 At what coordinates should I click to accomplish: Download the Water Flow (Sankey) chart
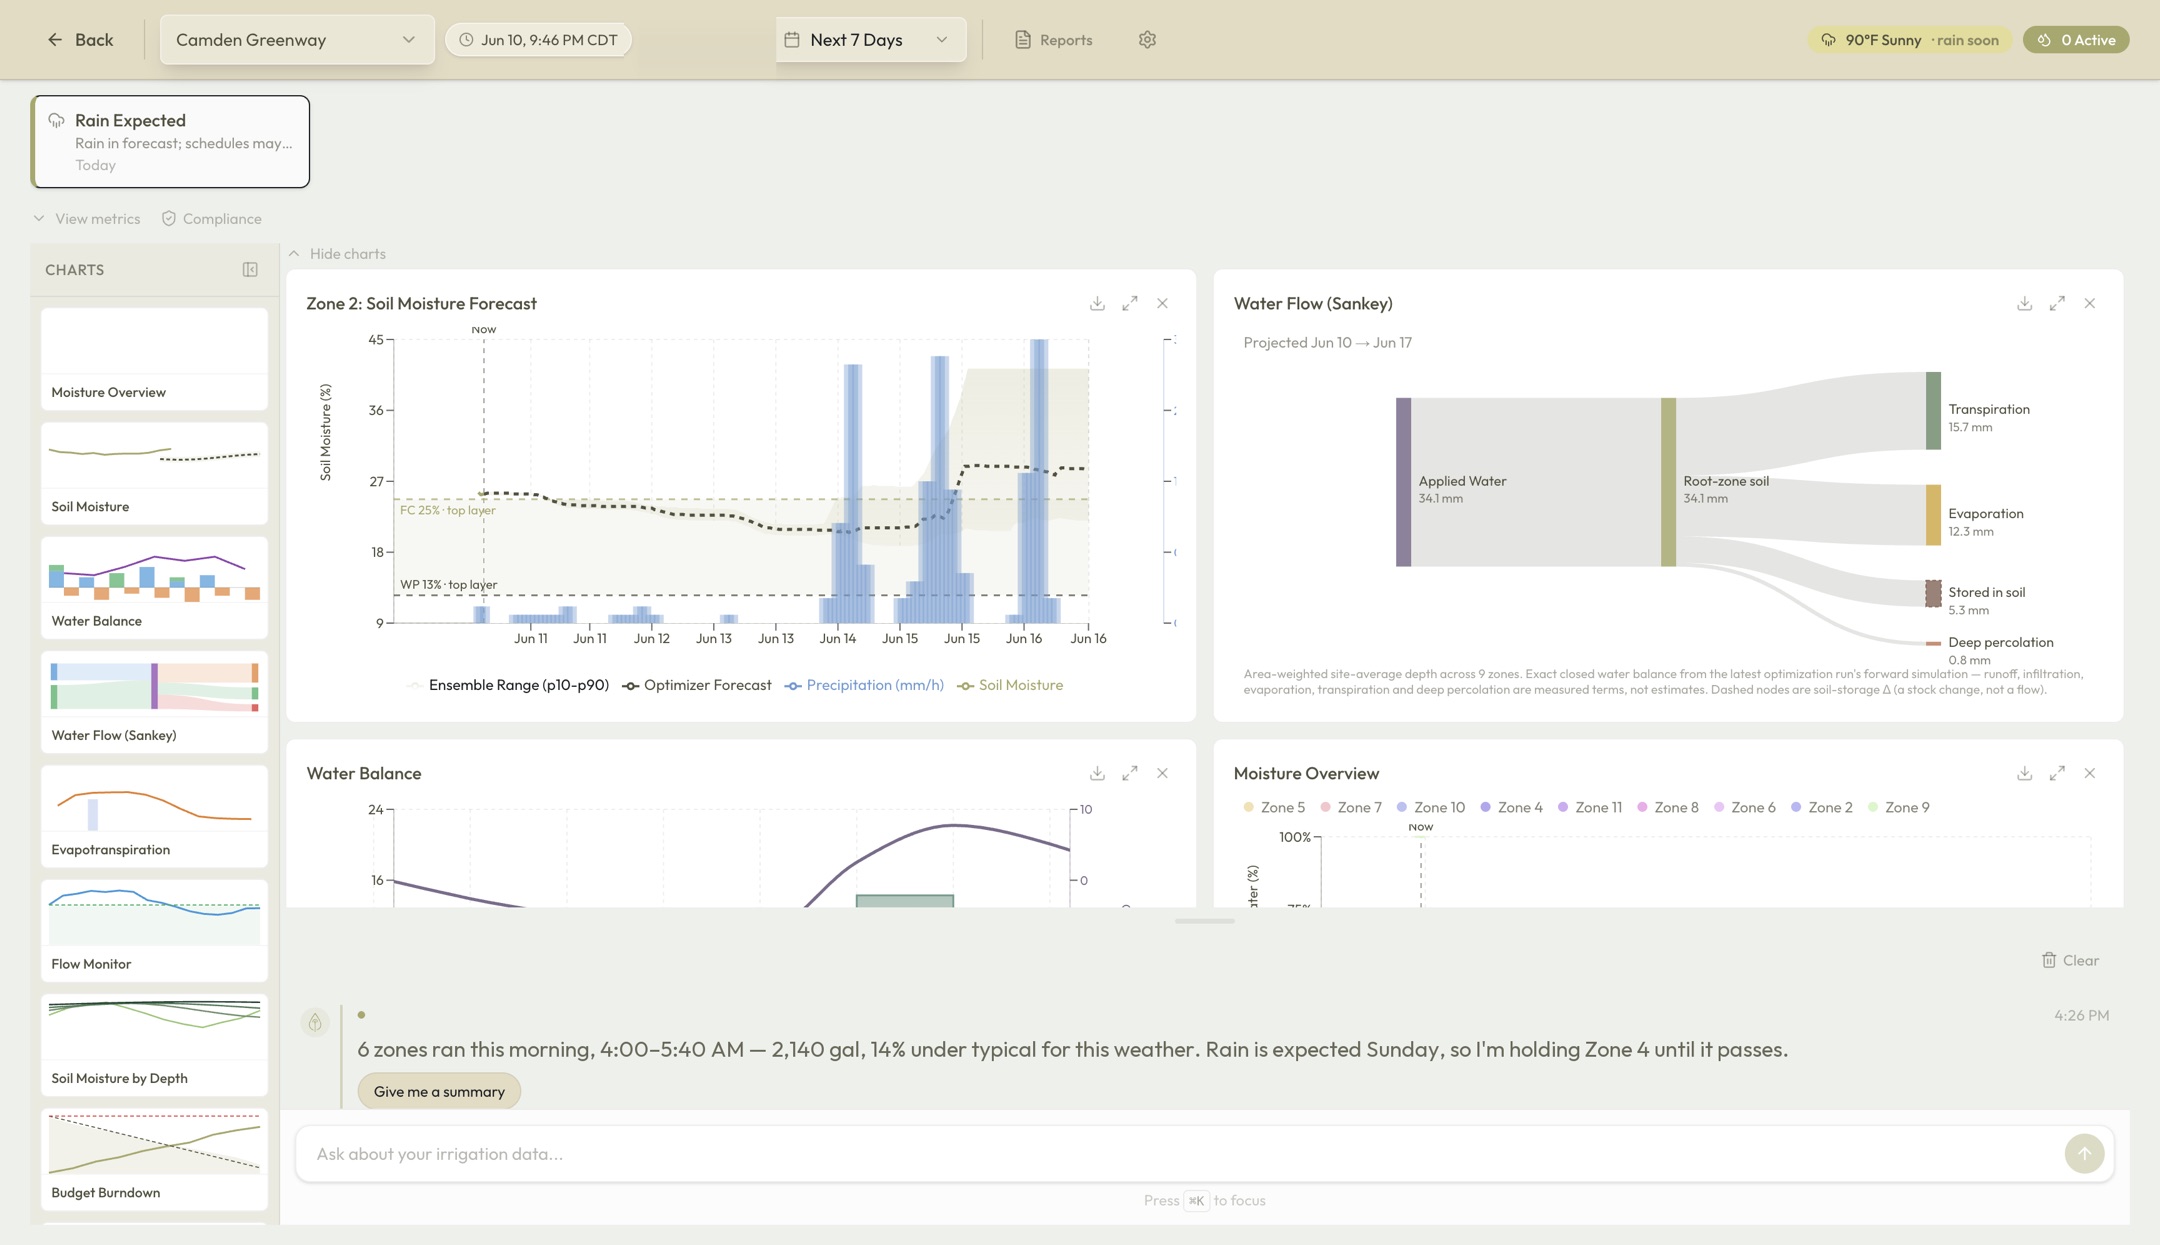[2024, 303]
